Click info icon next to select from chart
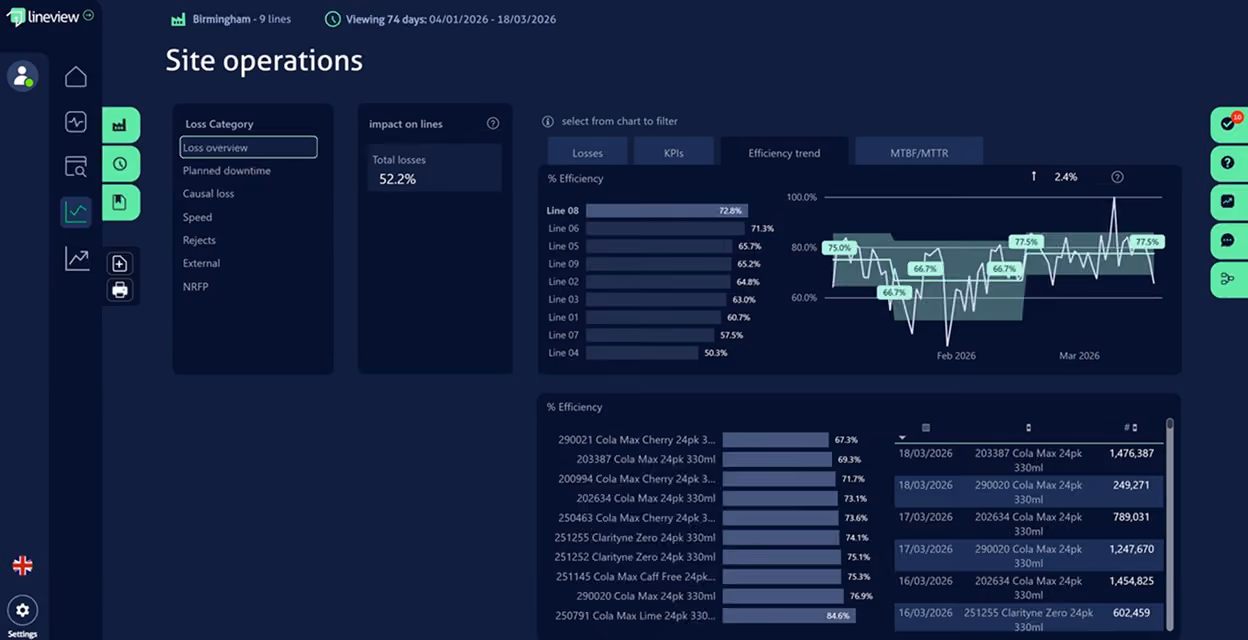This screenshot has width=1248, height=640. [548, 122]
